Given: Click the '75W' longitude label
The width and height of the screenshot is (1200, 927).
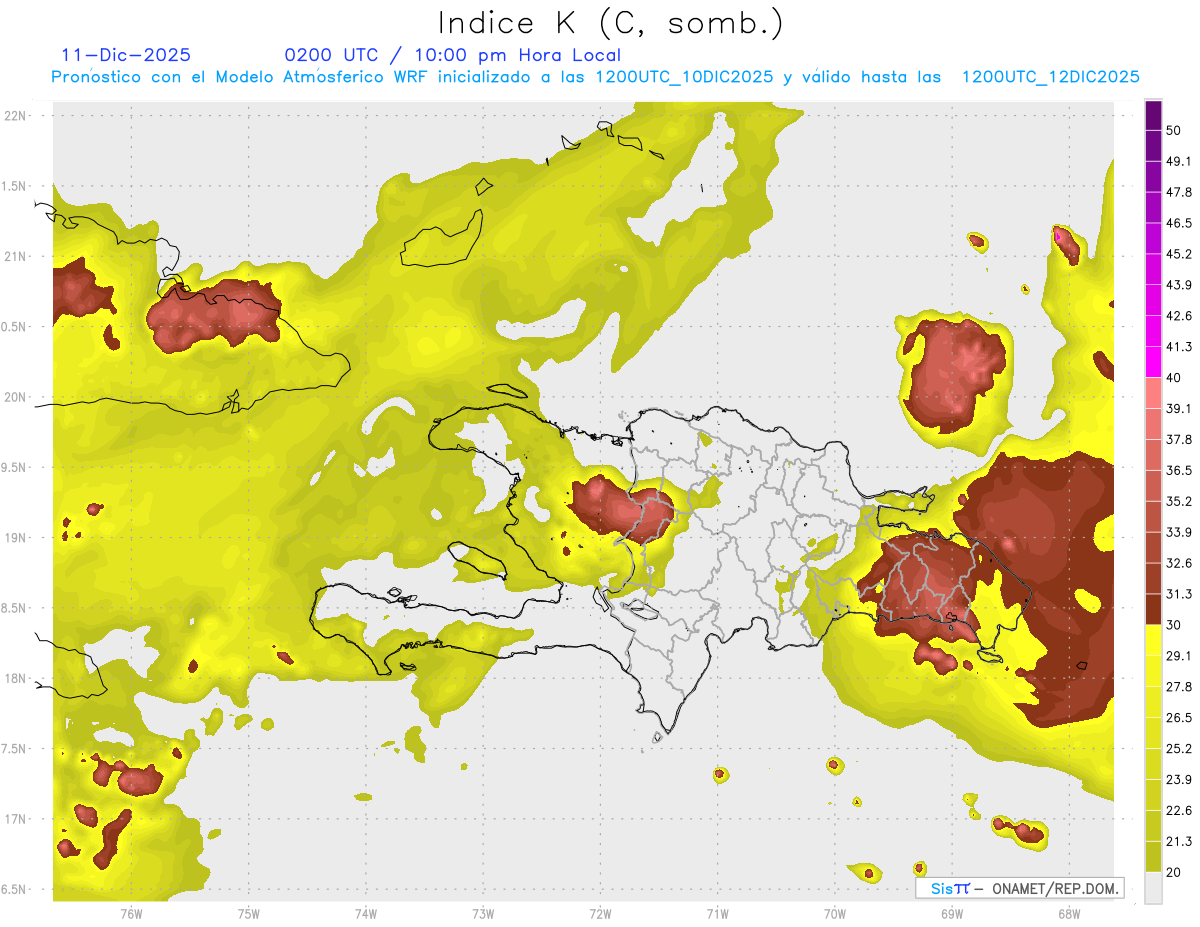Looking at the screenshot, I should coord(248,913).
